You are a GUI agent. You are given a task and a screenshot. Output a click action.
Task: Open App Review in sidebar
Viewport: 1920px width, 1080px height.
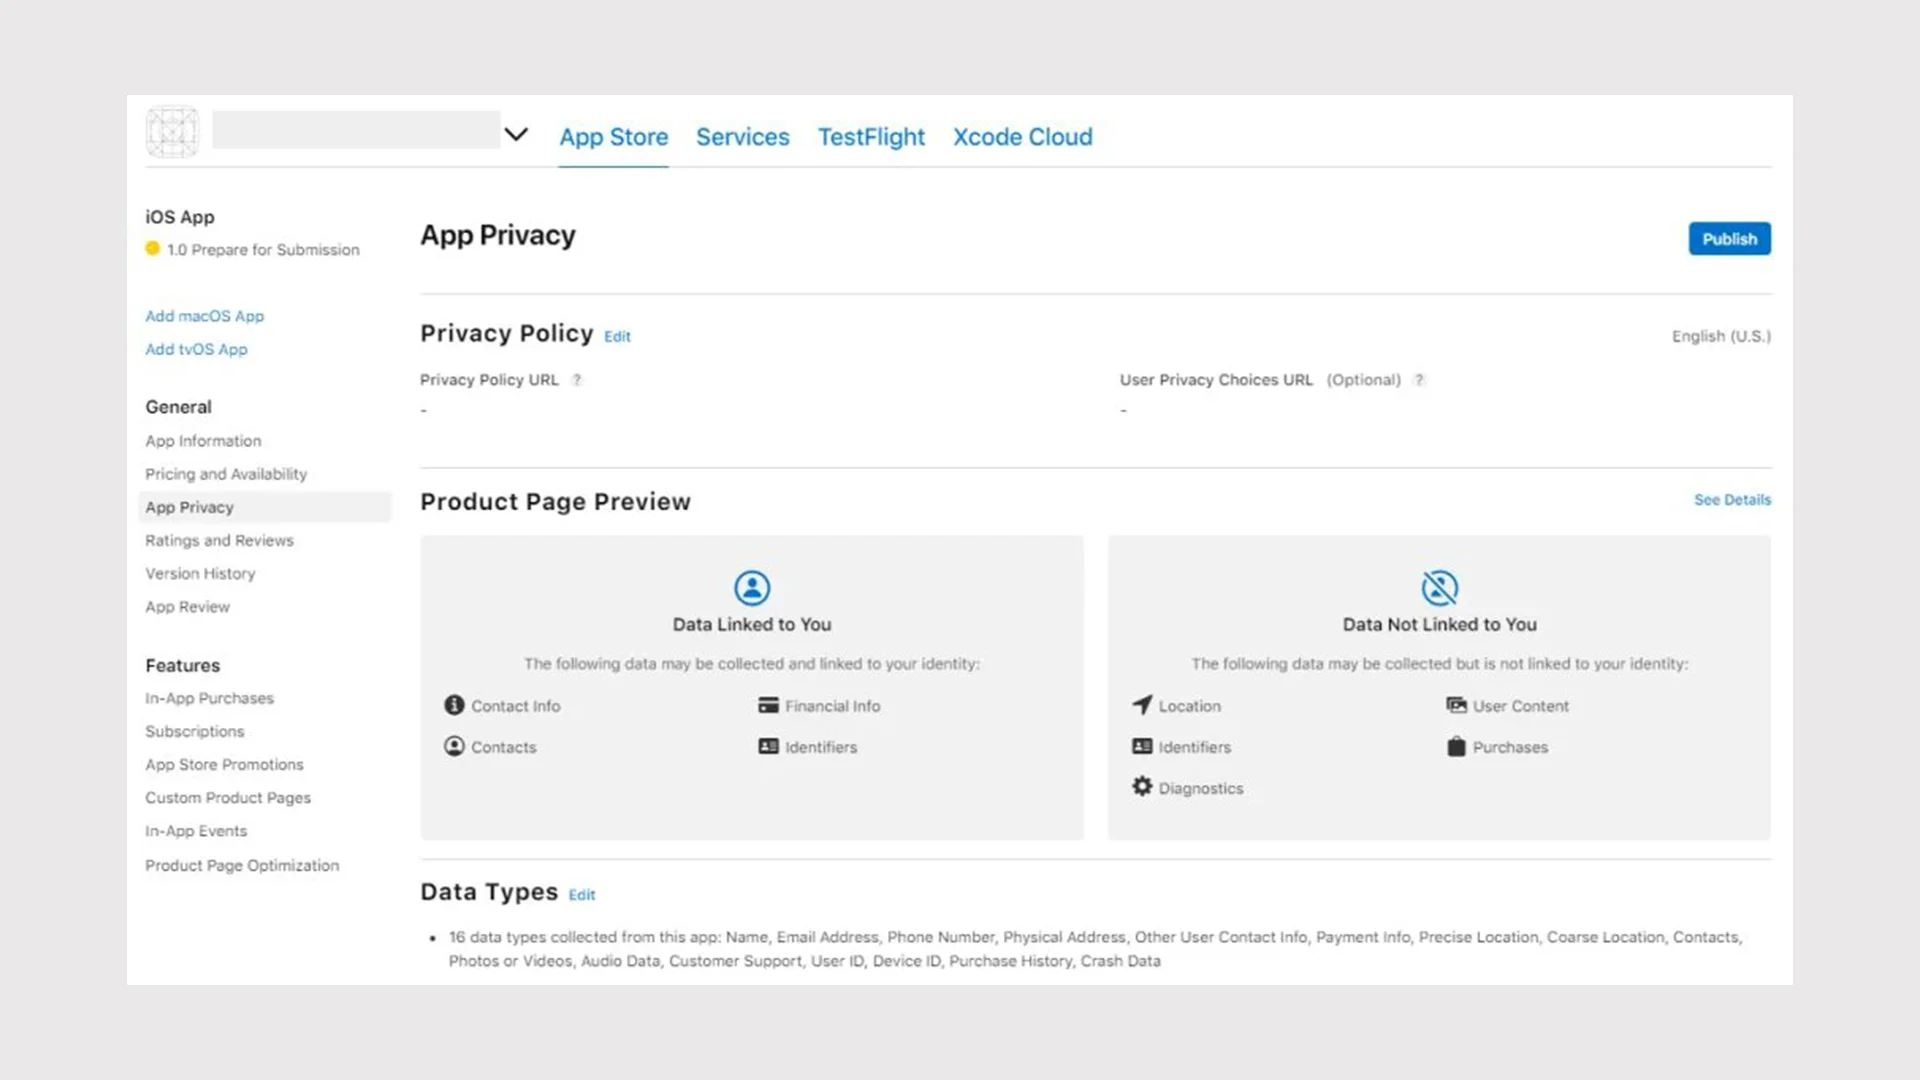[187, 607]
